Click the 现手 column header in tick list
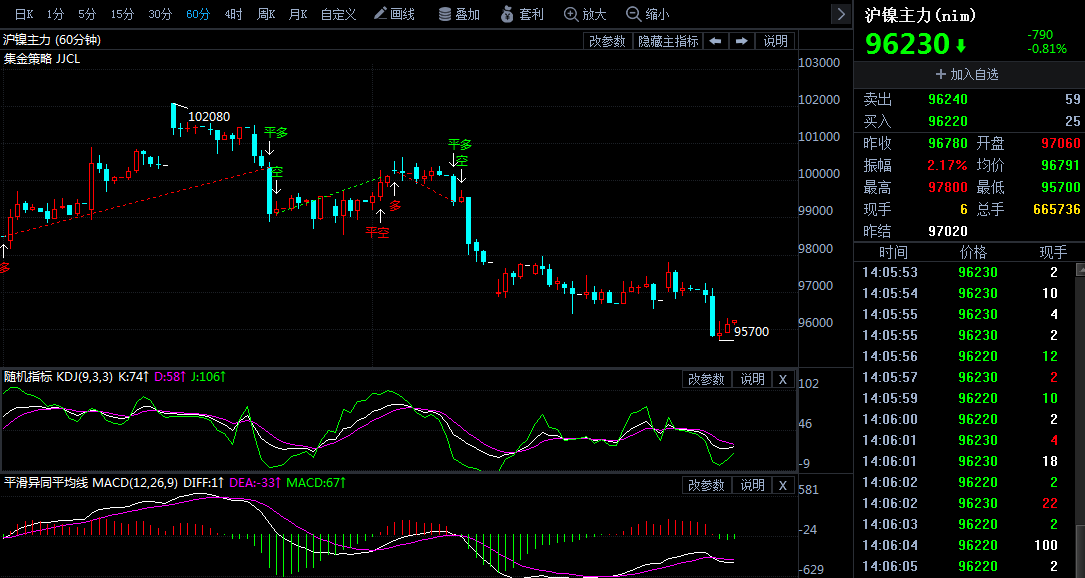This screenshot has width=1085, height=578. [1053, 252]
